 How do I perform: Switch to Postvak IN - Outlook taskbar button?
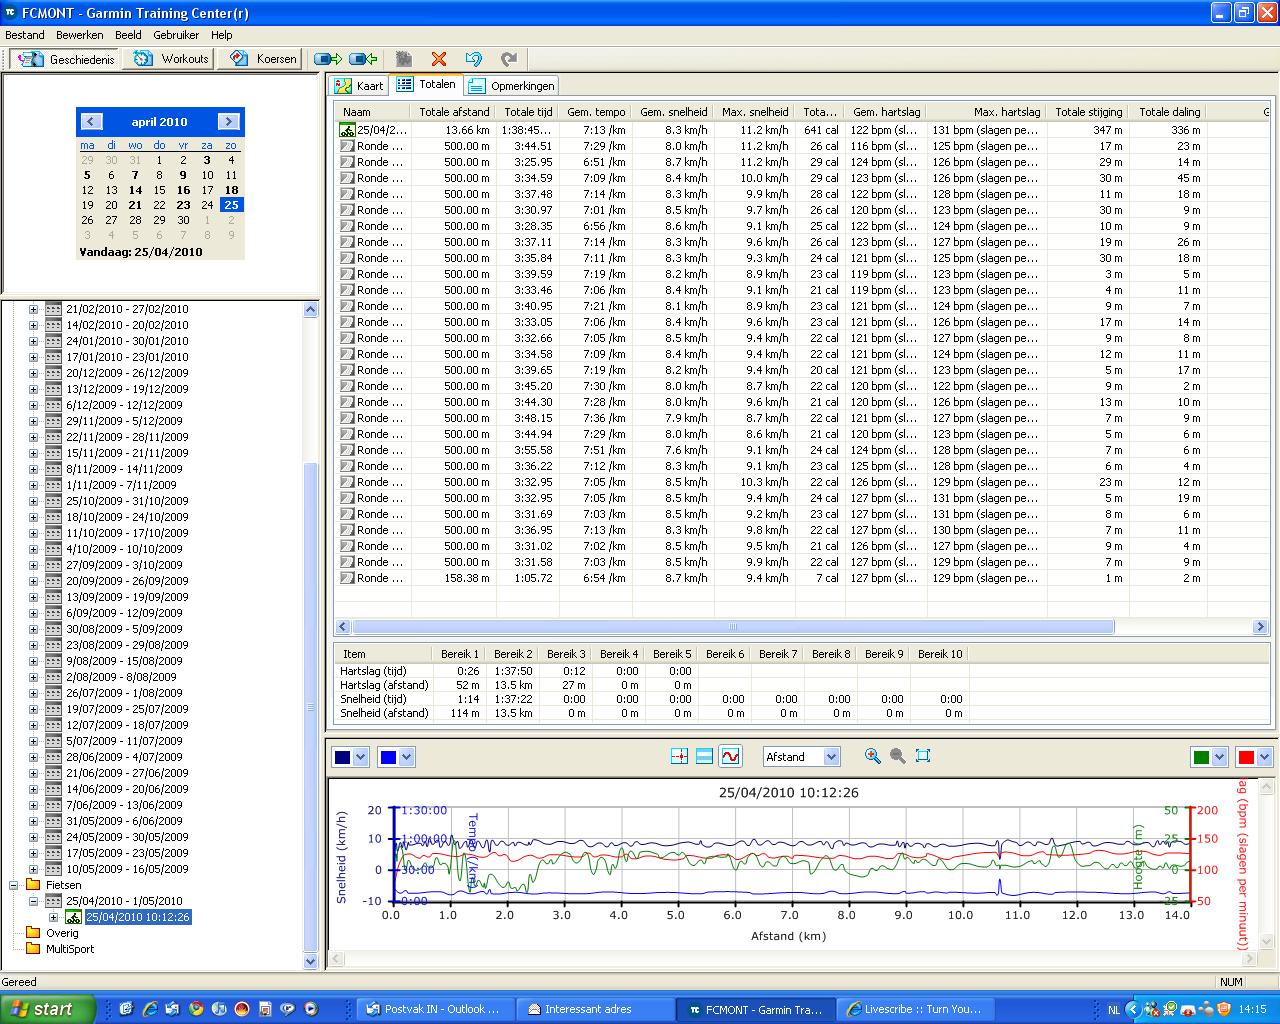[435, 1009]
